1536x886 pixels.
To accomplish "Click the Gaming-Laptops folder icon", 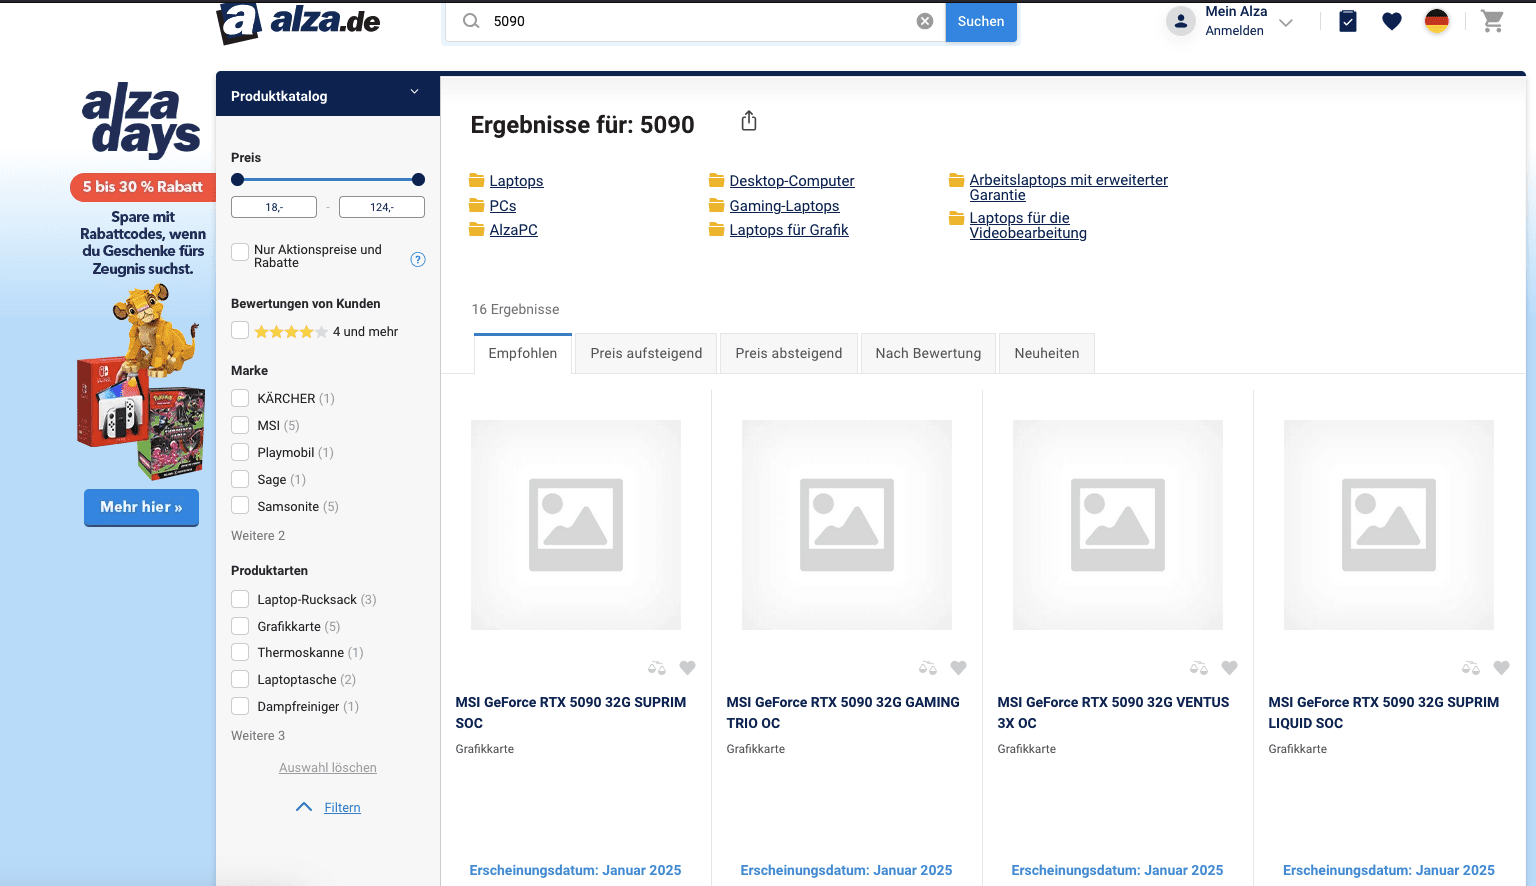I will (717, 205).
